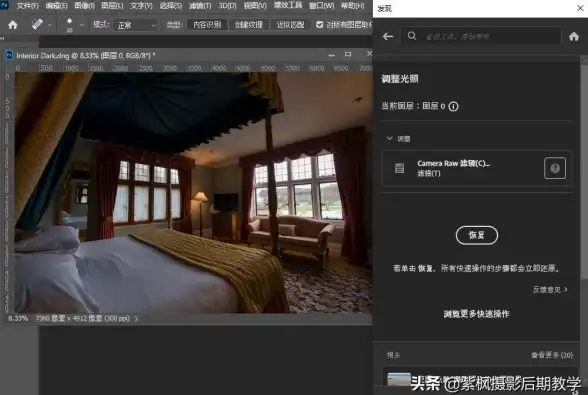Open the Edit (编辑) menu
This screenshot has width=588, height=395.
point(56,6)
